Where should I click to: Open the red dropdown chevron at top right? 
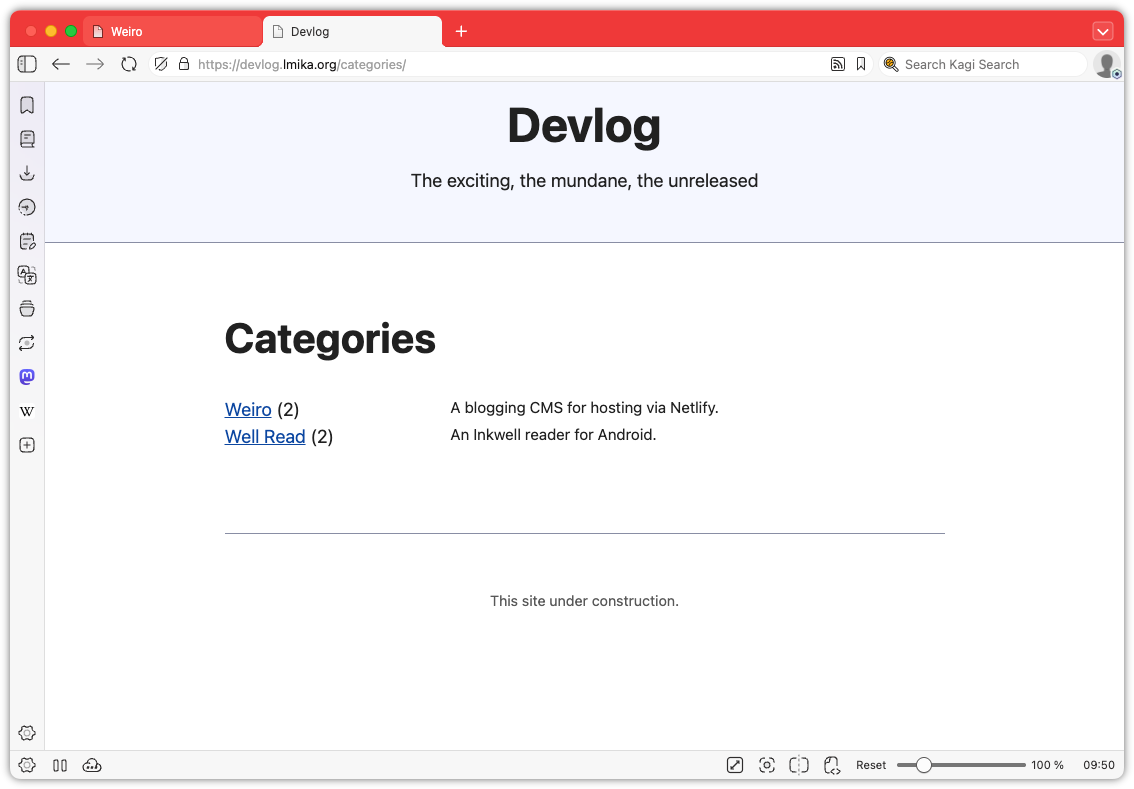pos(1103,30)
